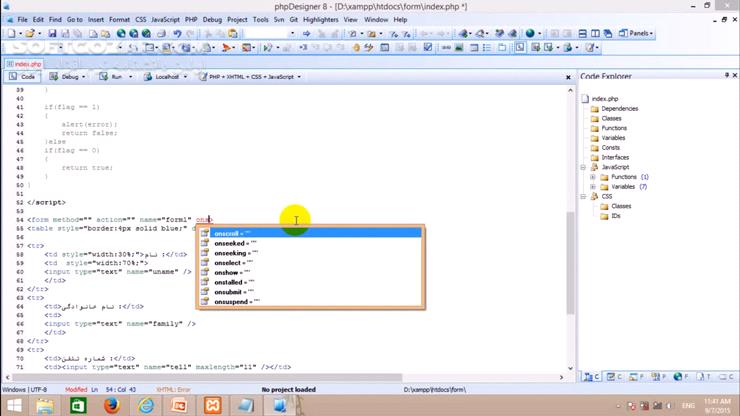The height and width of the screenshot is (416, 740).
Task: Close the editor document with black X
Action: [568, 77]
